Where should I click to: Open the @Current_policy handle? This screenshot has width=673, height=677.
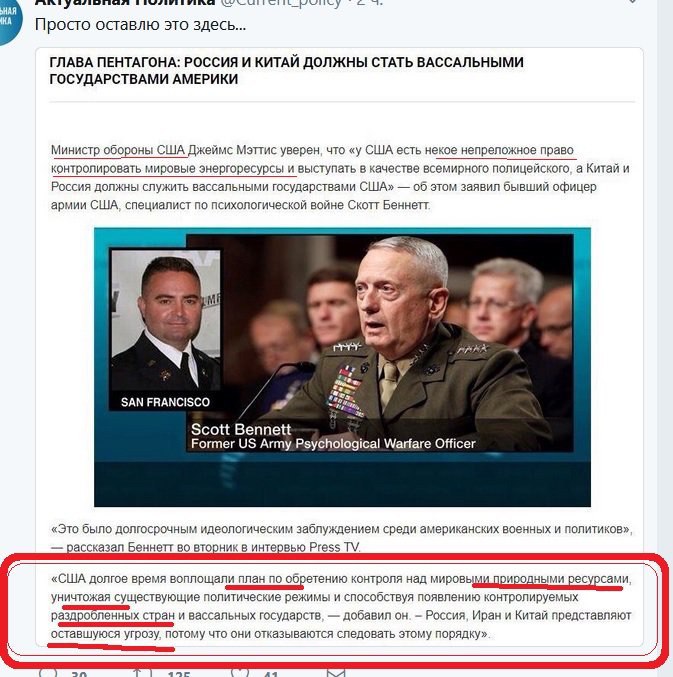click(x=281, y=3)
